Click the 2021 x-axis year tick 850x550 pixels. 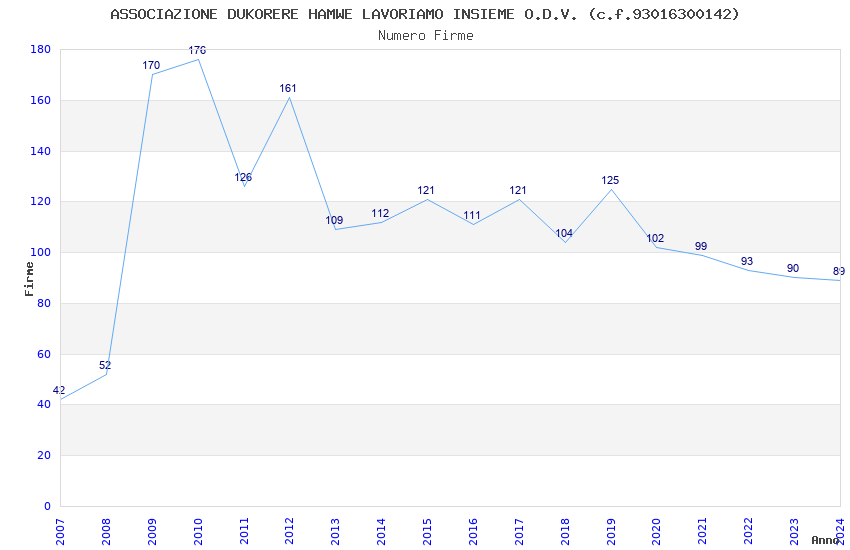pos(703,531)
